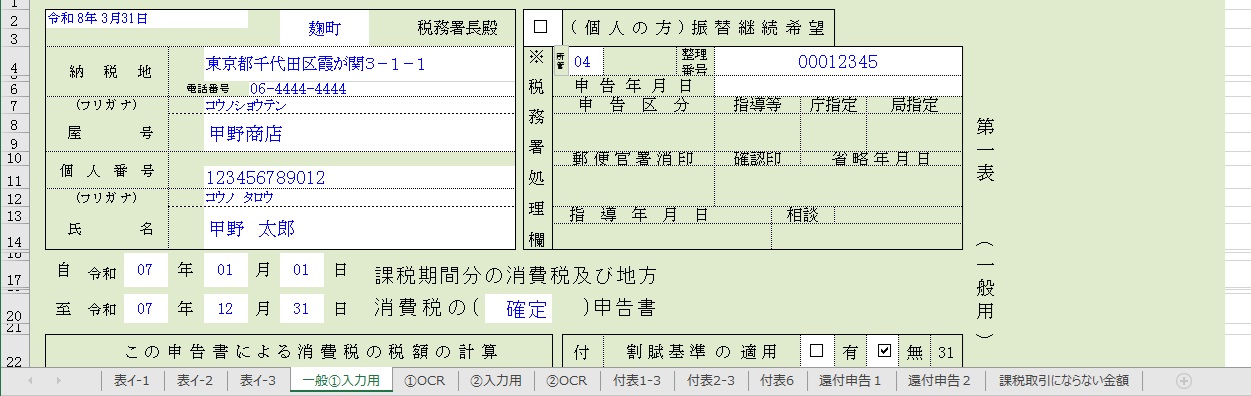Tick the 有 checkbox for 割賦基準の適用
This screenshot has width=1251, height=396.
[817, 351]
